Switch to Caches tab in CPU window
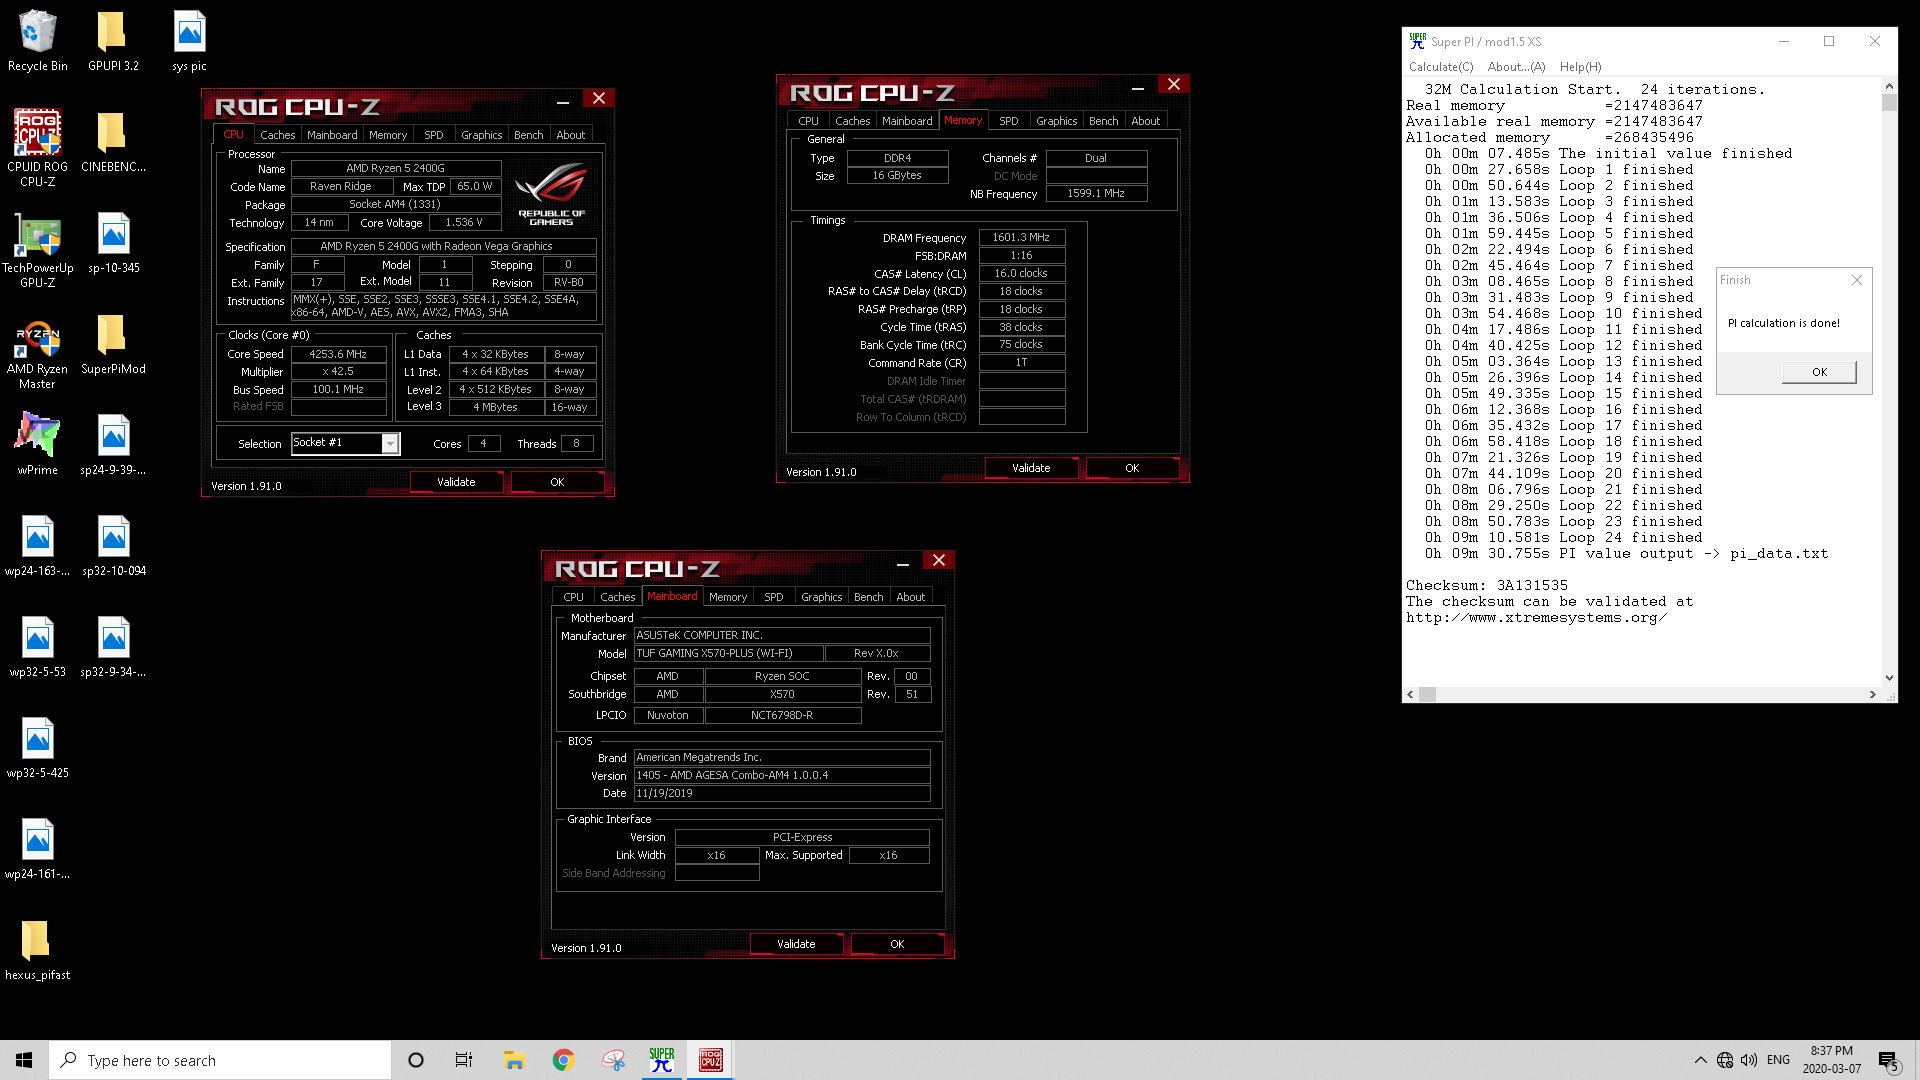Image resolution: width=1920 pixels, height=1080 pixels. pos(277,134)
